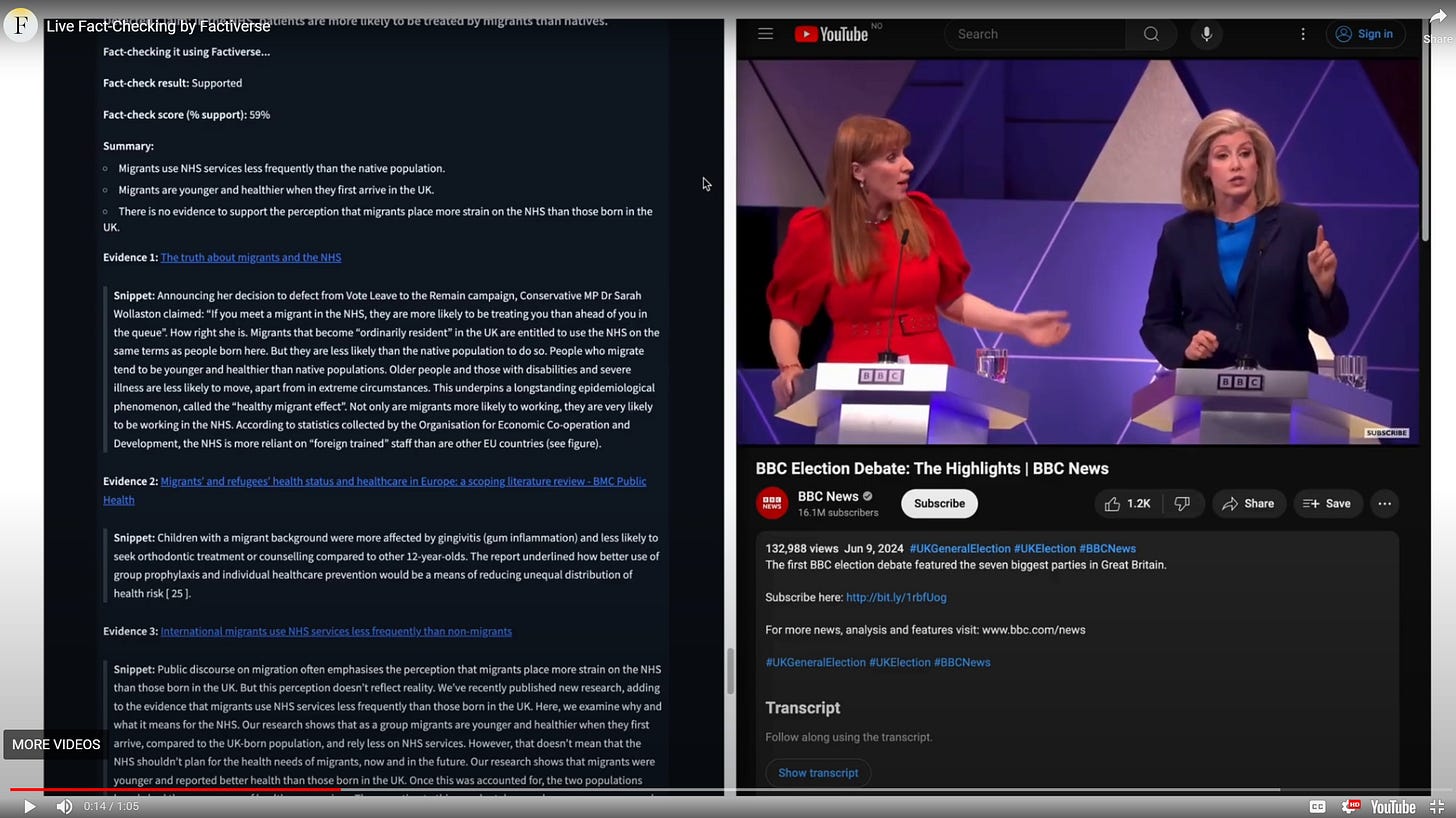
Task: Open the bit.ly subscribe link
Action: pos(896,597)
